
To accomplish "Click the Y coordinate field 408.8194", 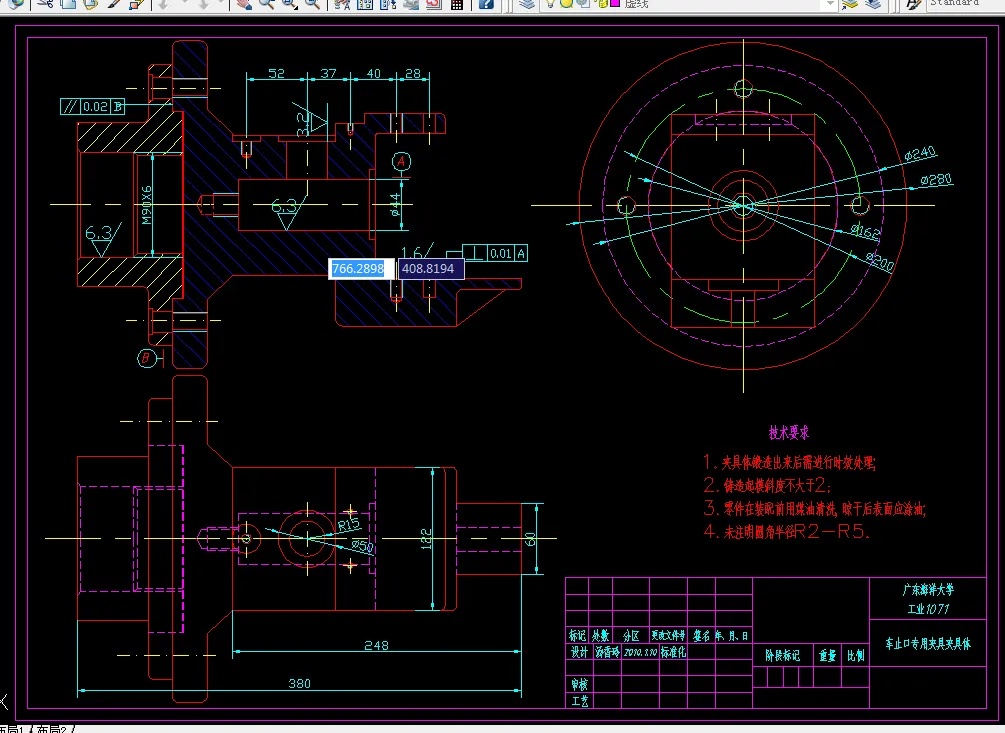I will (x=430, y=268).
